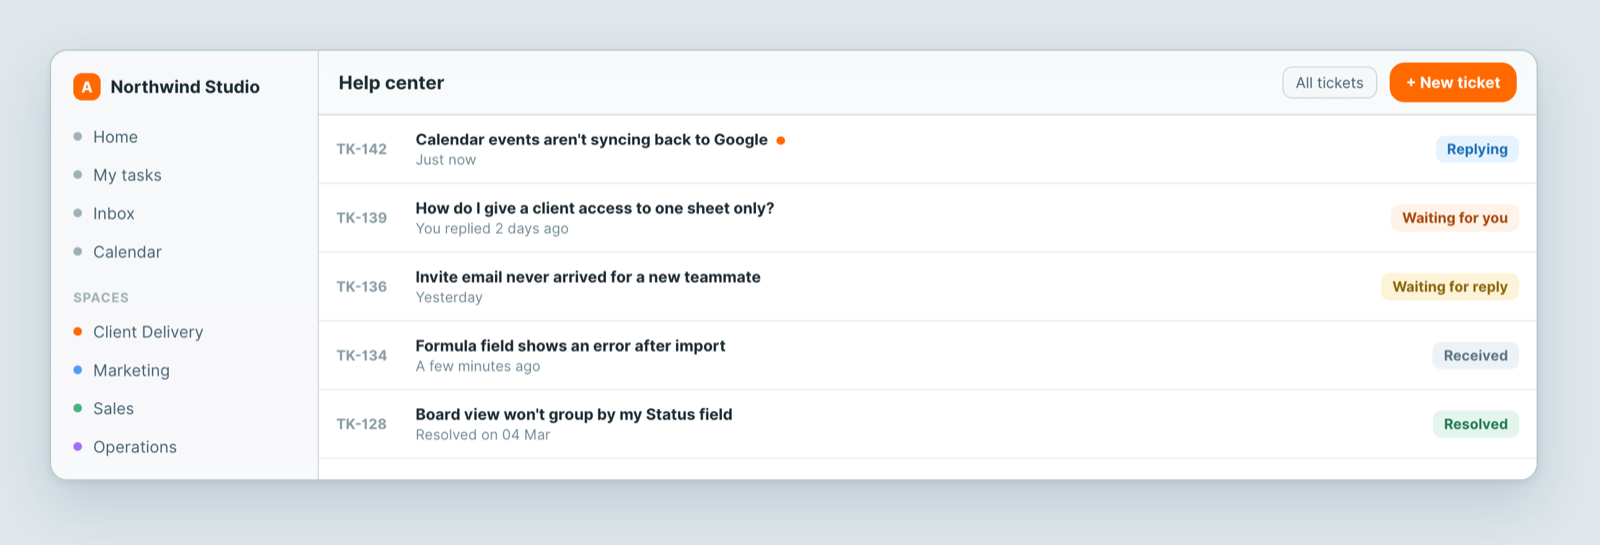The width and height of the screenshot is (1600, 545).
Task: Click 'You replied 2 days ago' text
Action: tap(492, 229)
